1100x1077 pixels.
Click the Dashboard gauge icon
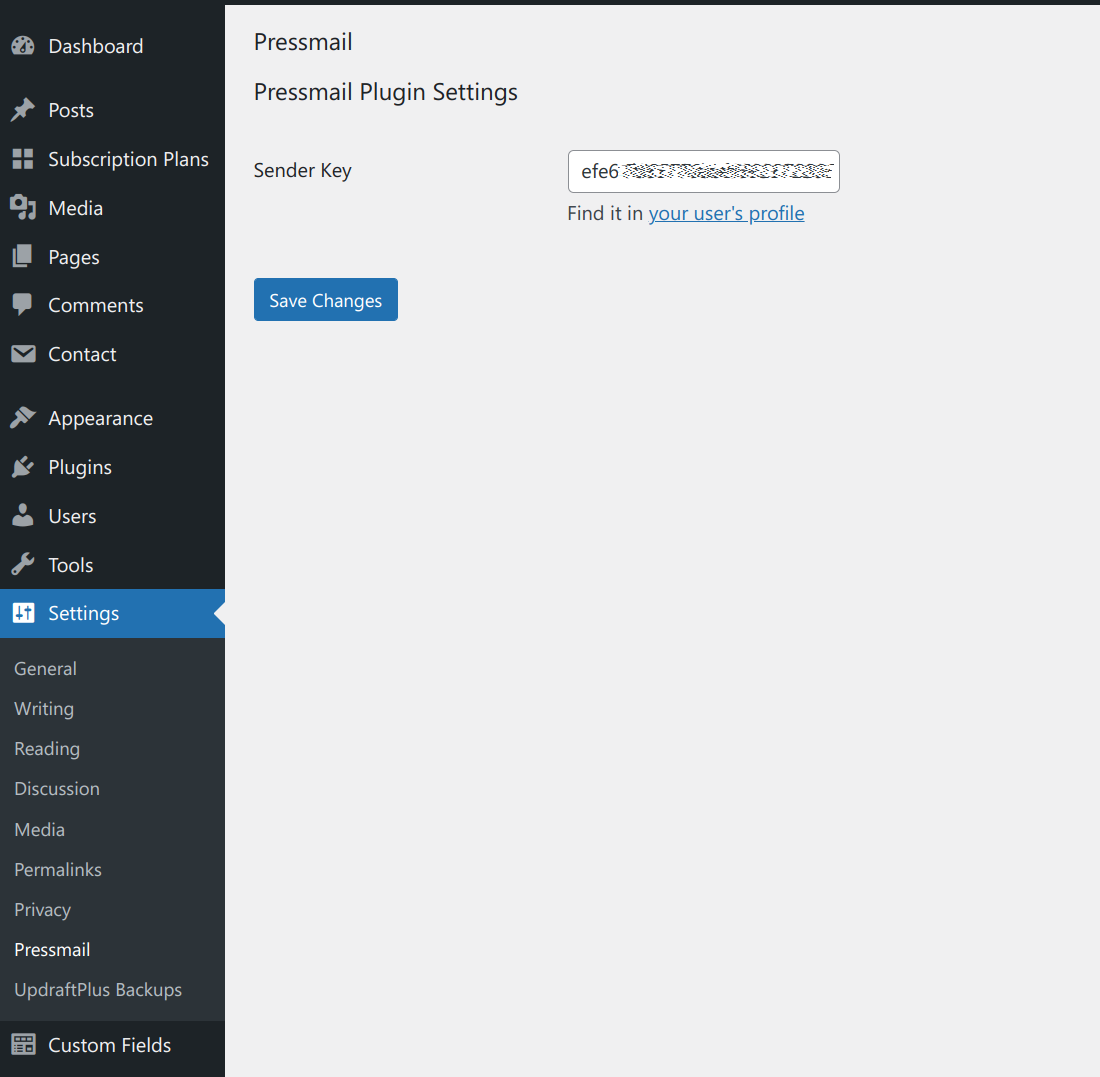pos(23,46)
